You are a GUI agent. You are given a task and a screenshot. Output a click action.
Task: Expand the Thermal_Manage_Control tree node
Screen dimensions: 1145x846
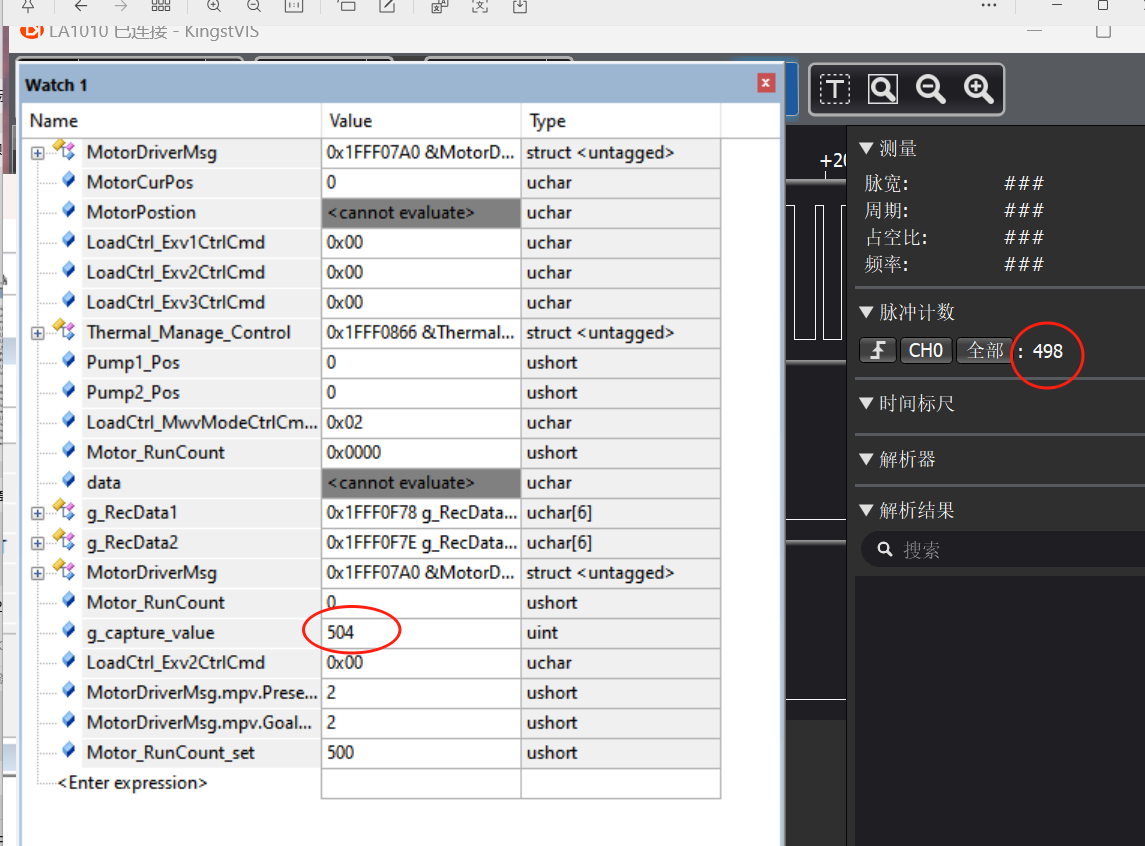pyautogui.click(x=37, y=333)
